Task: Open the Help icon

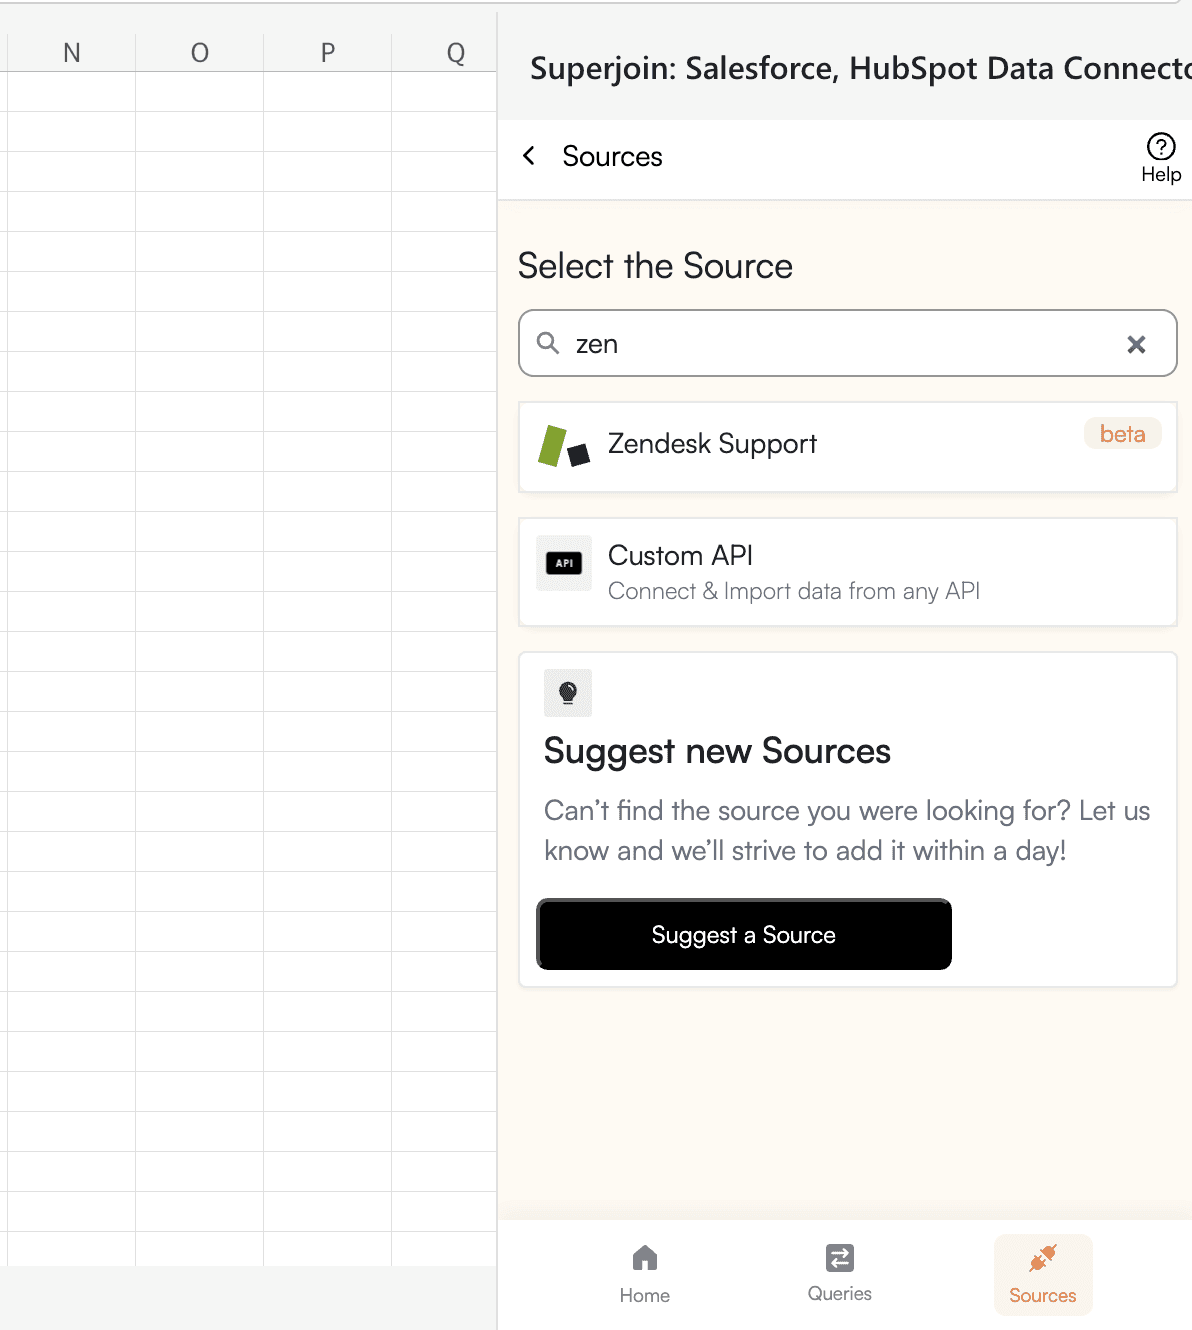Action: coord(1160,158)
